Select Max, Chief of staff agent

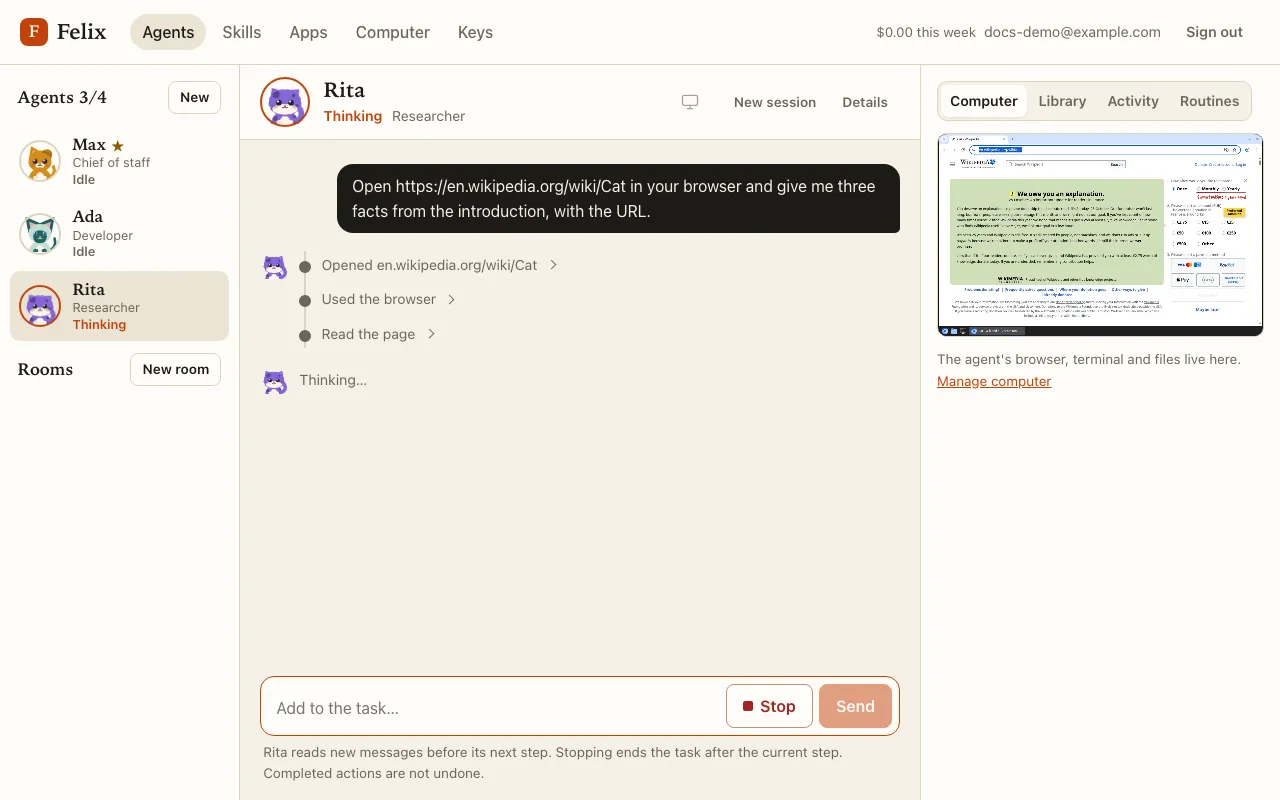[x=119, y=162]
